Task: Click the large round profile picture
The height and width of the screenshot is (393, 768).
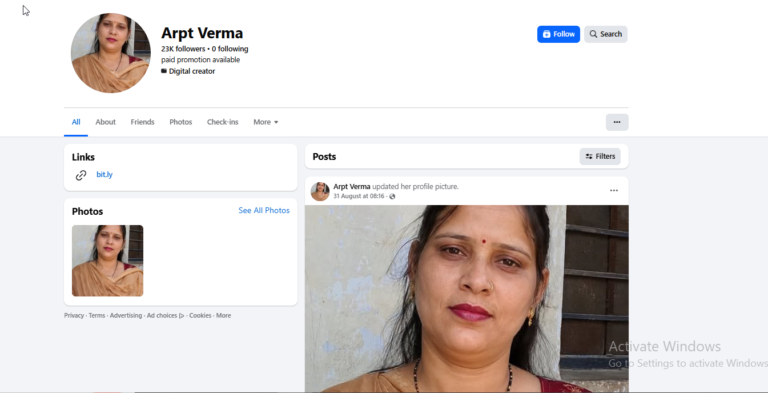Action: [x=111, y=53]
